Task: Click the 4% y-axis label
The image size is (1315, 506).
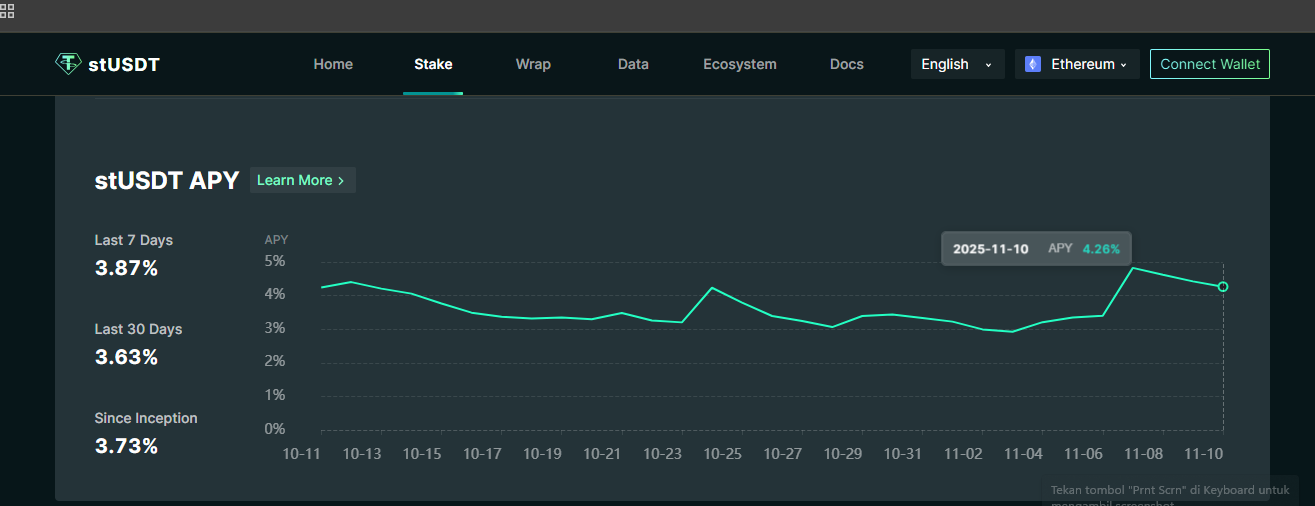Action: [x=275, y=294]
